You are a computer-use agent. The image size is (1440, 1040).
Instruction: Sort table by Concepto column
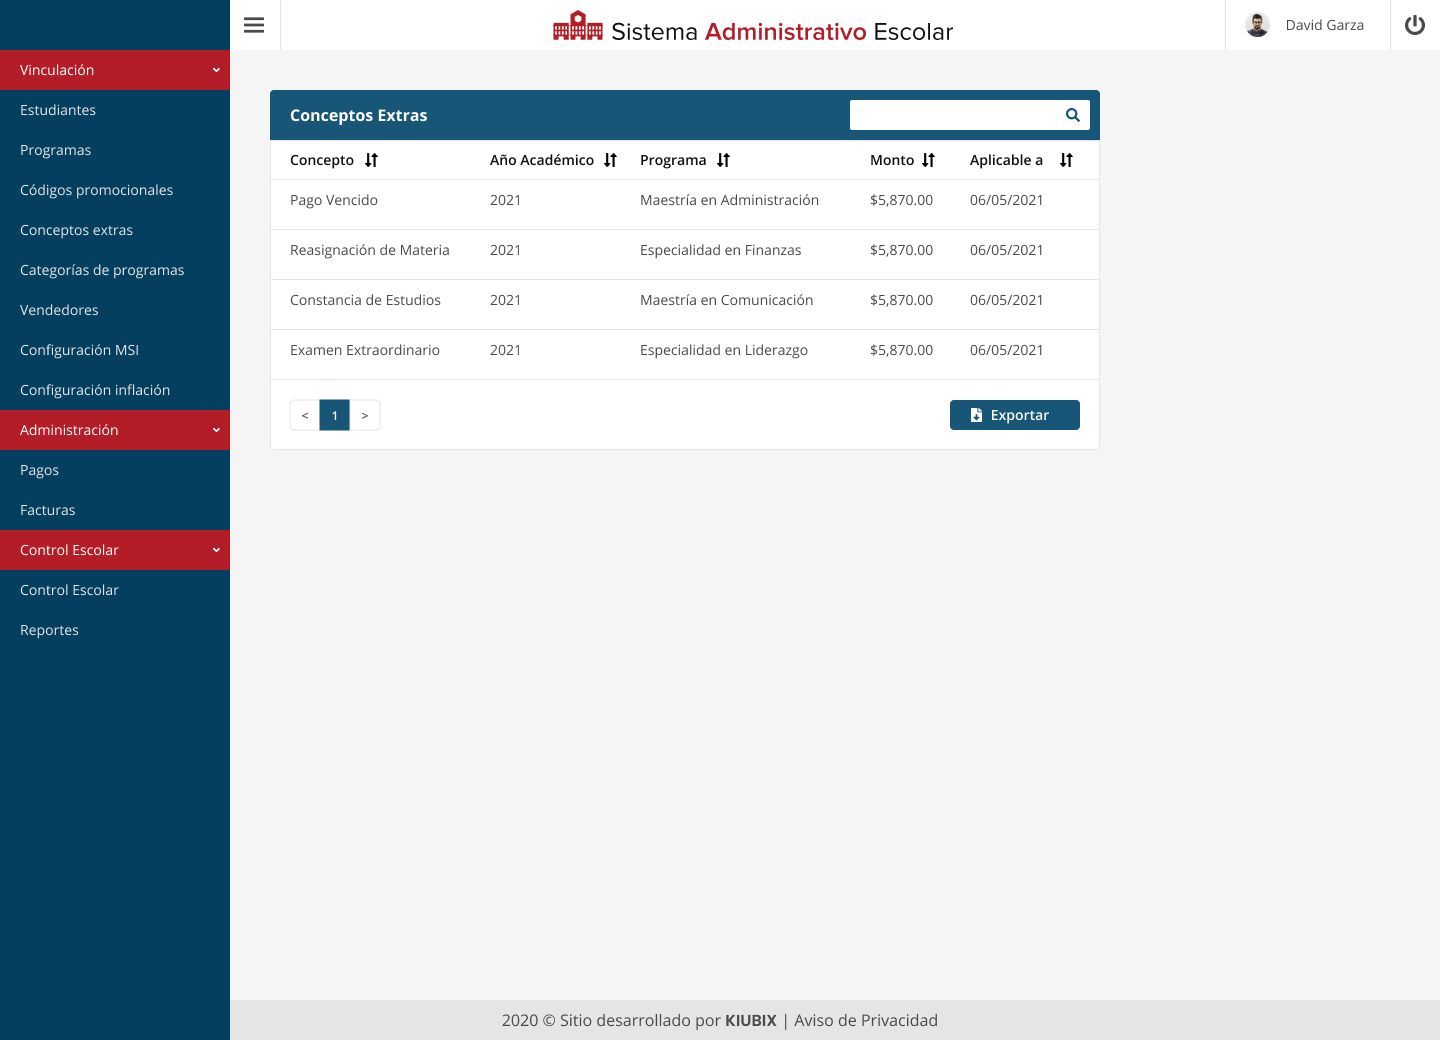pyautogui.click(x=371, y=160)
